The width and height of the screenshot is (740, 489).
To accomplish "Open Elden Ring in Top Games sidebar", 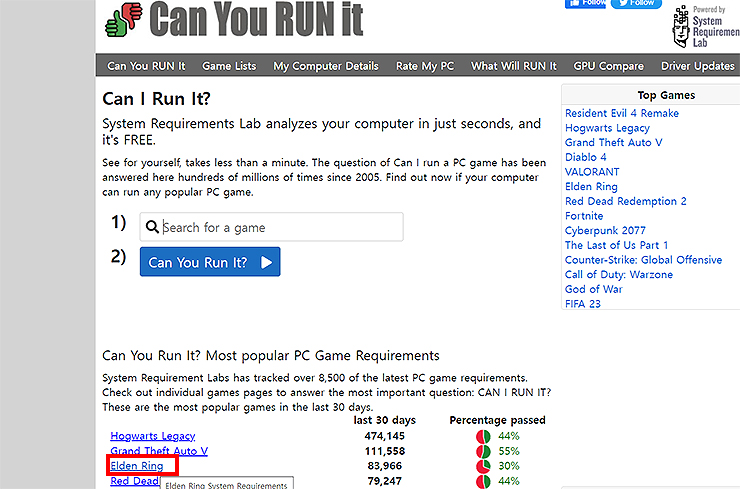I will 591,186.
